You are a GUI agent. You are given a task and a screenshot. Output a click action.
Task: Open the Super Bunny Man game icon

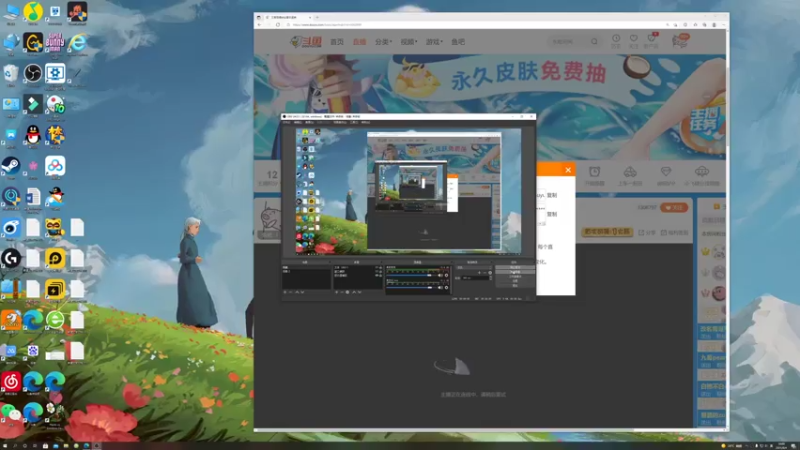(55, 42)
